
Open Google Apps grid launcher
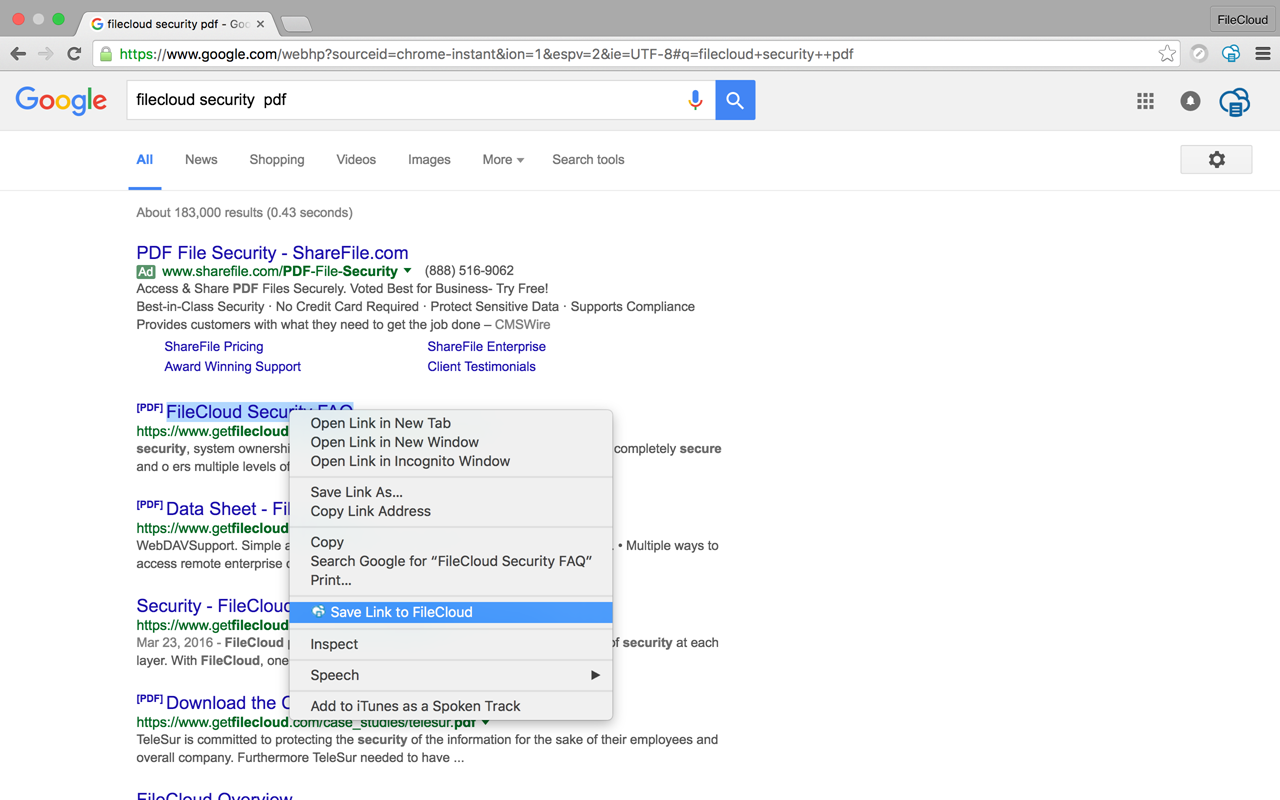[x=1145, y=101]
